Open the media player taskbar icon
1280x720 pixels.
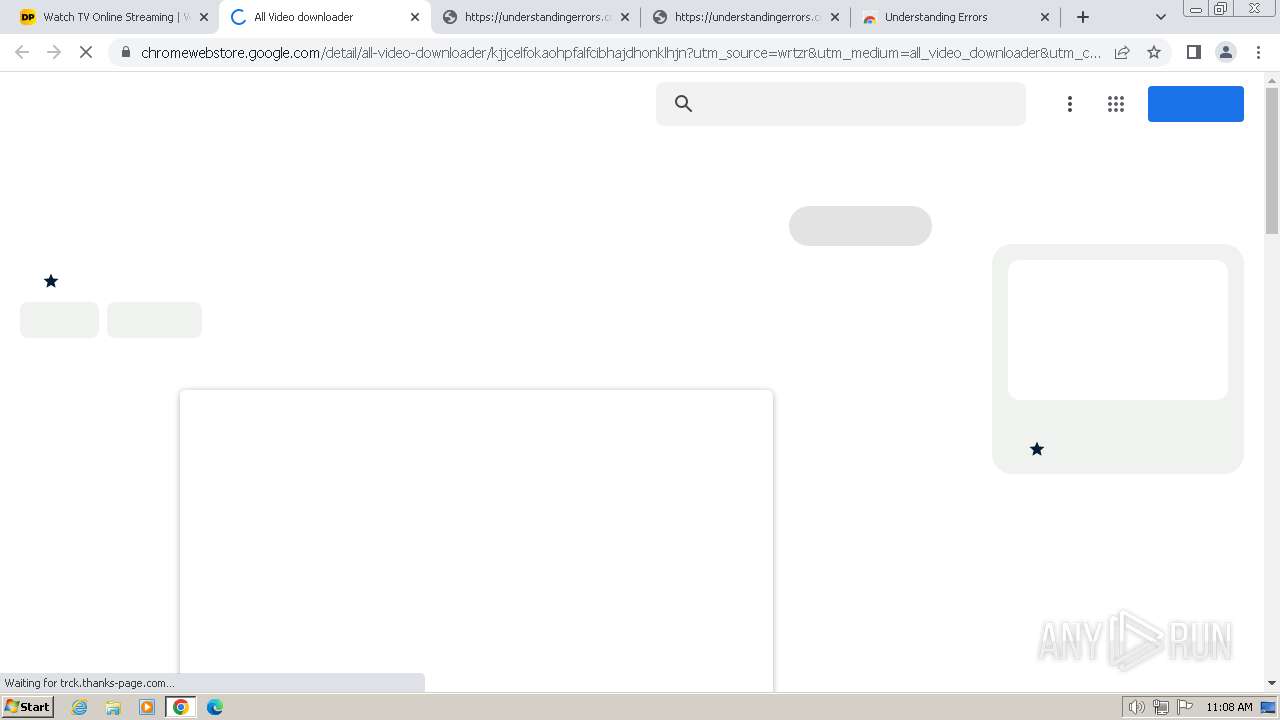click(147, 707)
